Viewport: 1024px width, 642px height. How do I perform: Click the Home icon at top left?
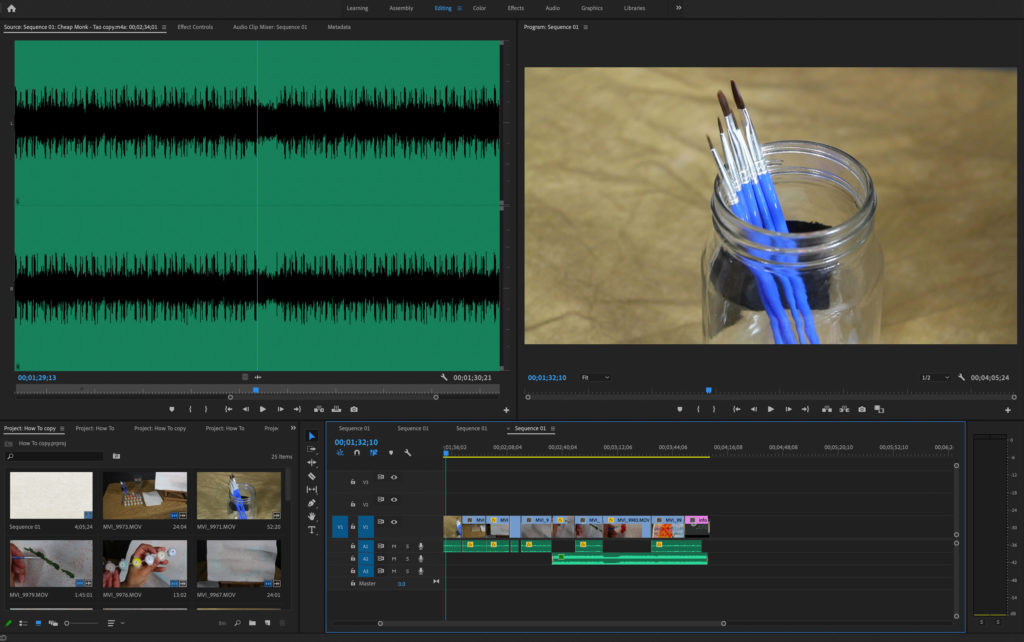[x=11, y=8]
